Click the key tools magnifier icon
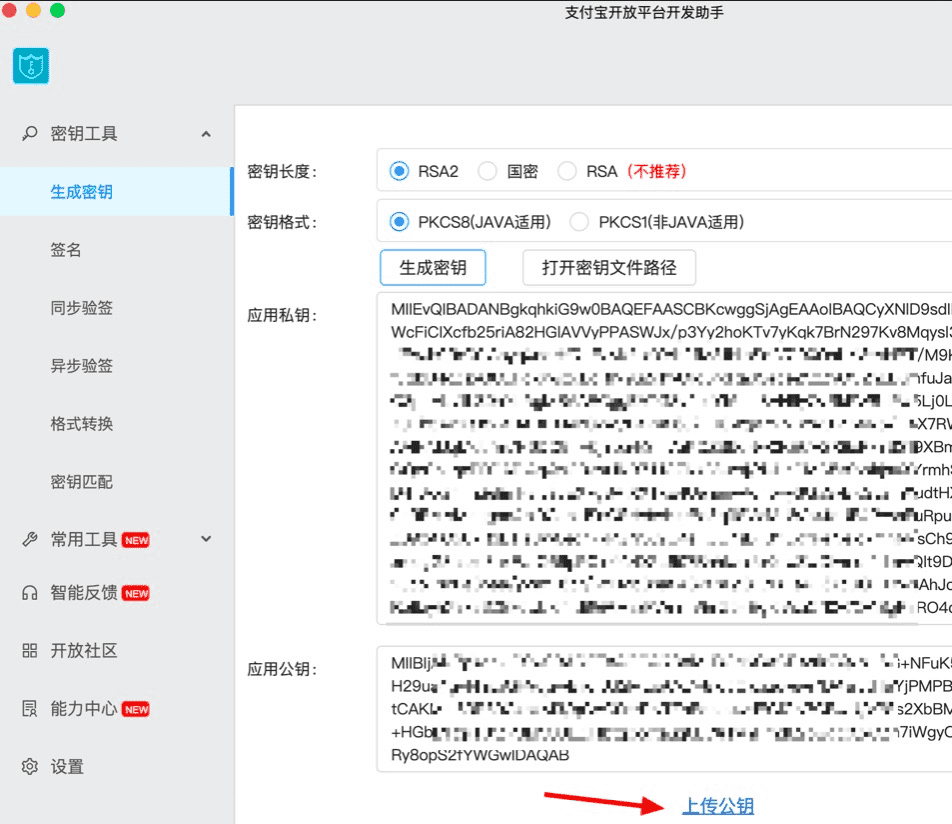 pyautogui.click(x=29, y=133)
